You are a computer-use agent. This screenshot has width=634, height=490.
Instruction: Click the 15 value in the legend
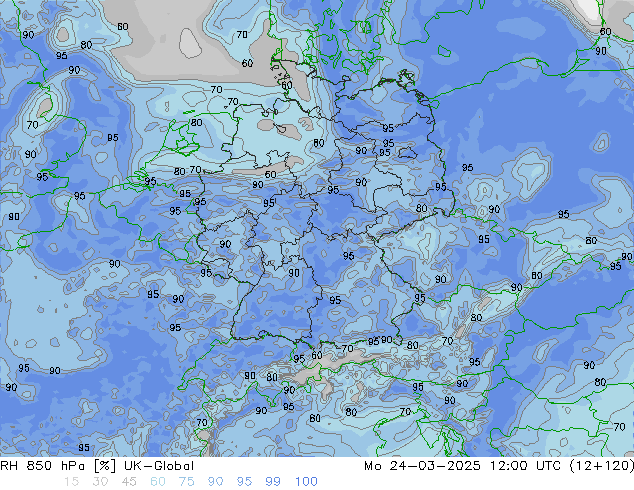[71, 482]
